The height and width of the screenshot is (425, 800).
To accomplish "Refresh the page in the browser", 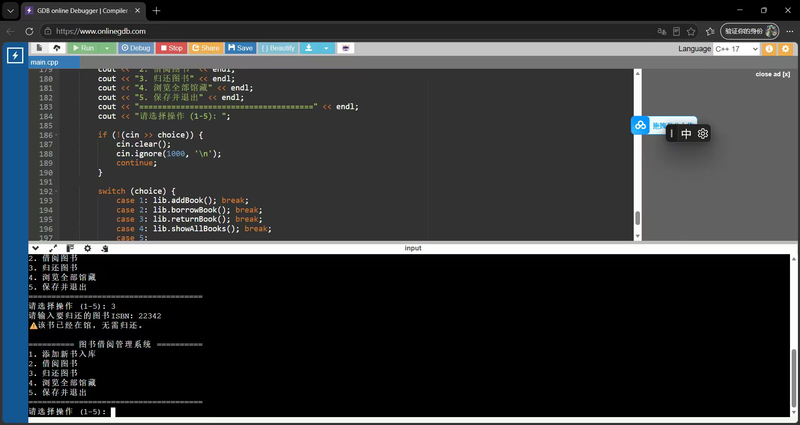I will [29, 31].
